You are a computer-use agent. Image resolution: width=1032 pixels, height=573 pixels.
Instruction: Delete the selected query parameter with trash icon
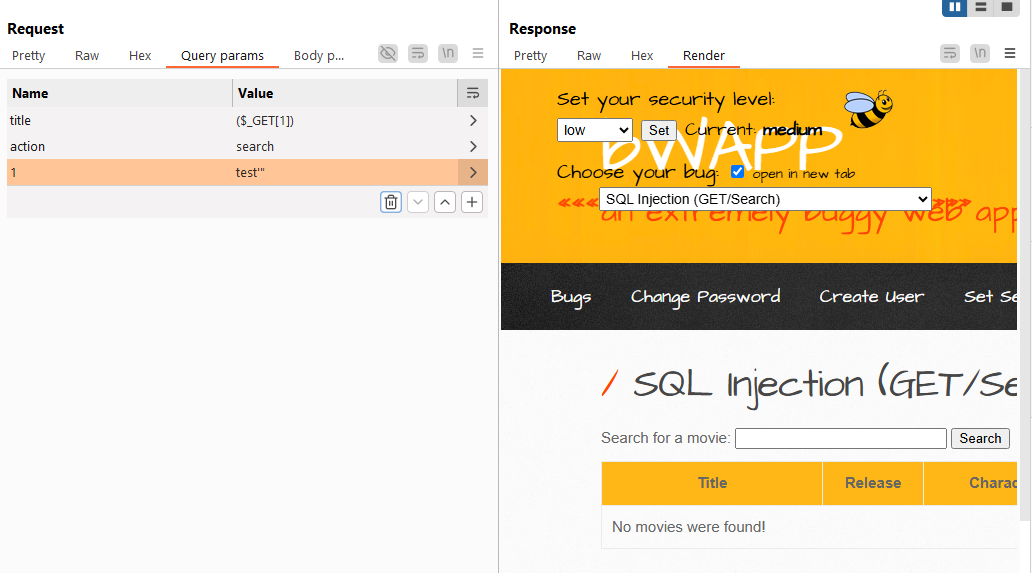click(x=391, y=202)
